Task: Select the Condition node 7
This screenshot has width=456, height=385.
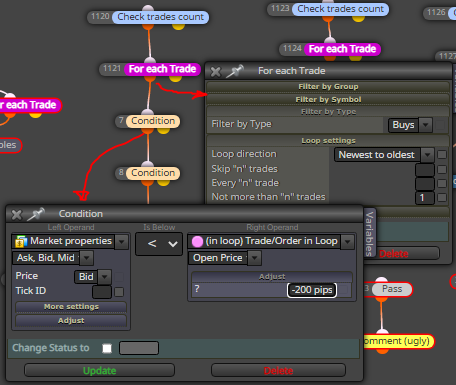Action: point(153,121)
